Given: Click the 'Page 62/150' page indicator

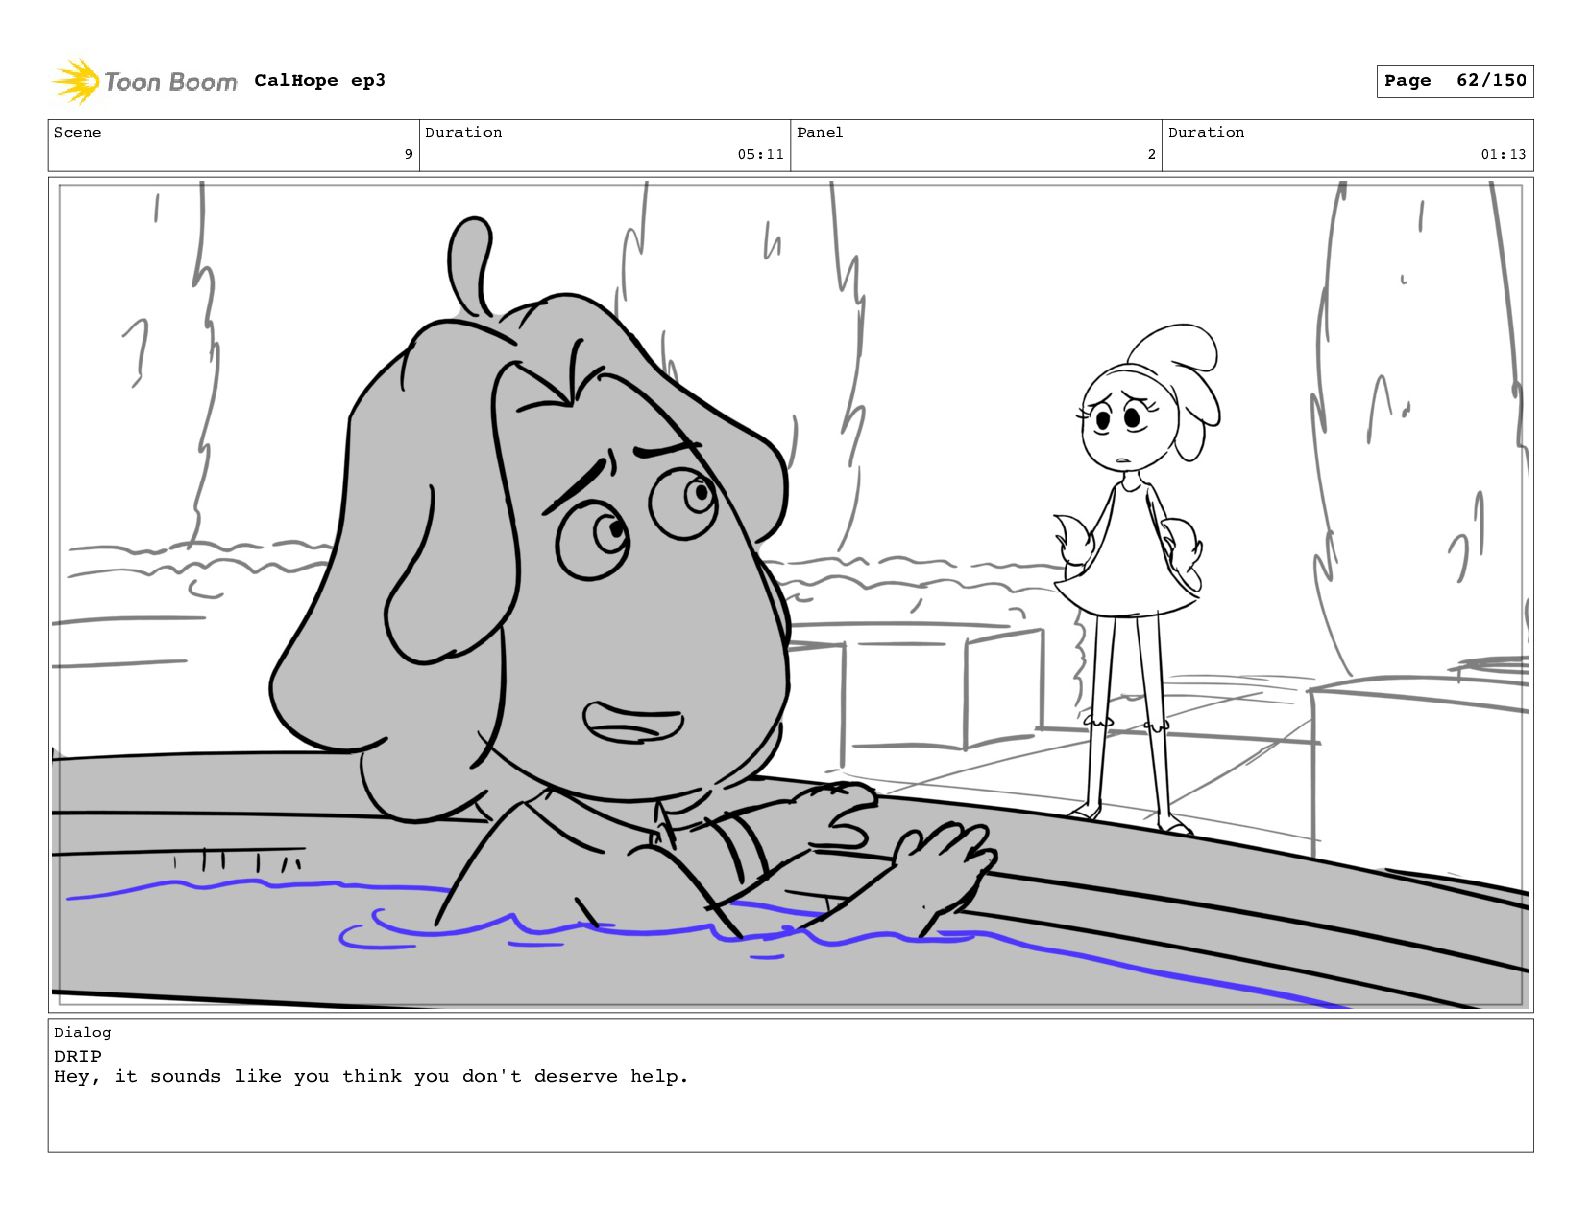Looking at the screenshot, I should point(1455,81).
